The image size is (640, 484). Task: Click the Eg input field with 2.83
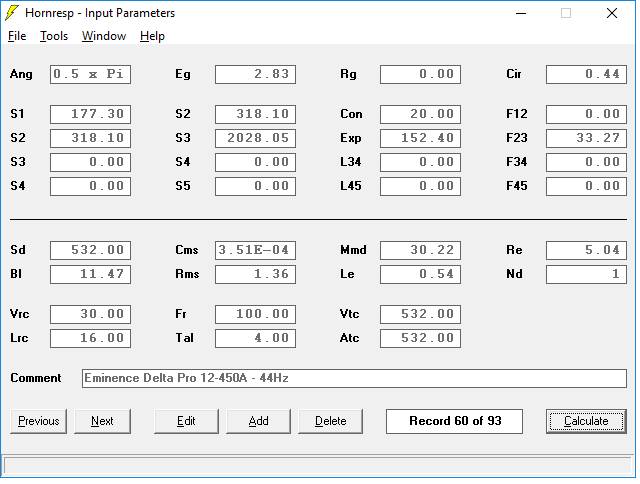tap(255, 74)
